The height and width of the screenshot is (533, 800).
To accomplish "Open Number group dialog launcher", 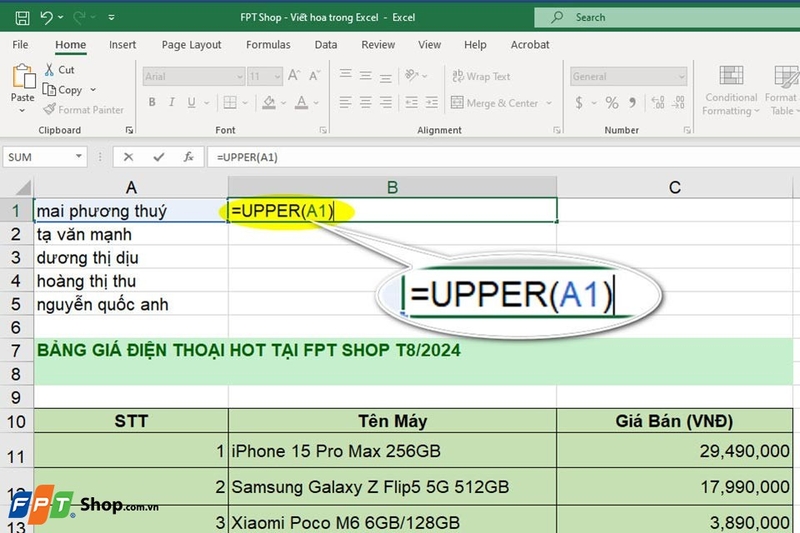I will (x=687, y=131).
